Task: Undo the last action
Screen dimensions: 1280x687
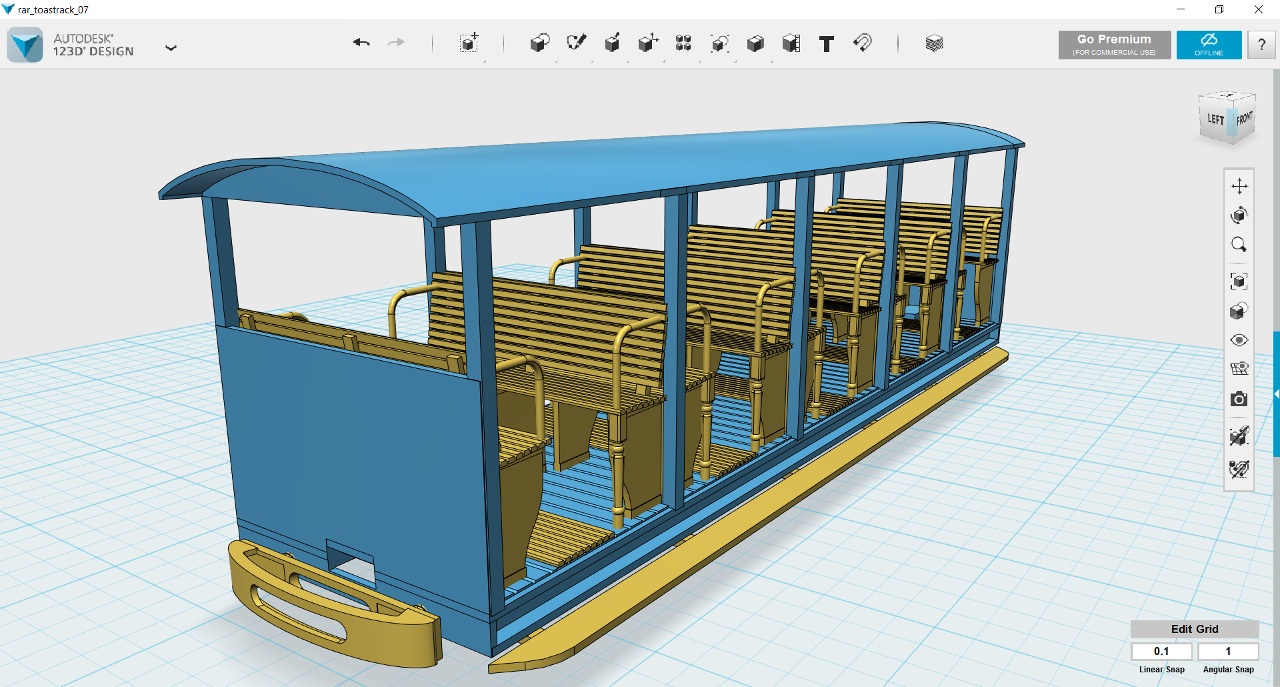Action: tap(361, 43)
